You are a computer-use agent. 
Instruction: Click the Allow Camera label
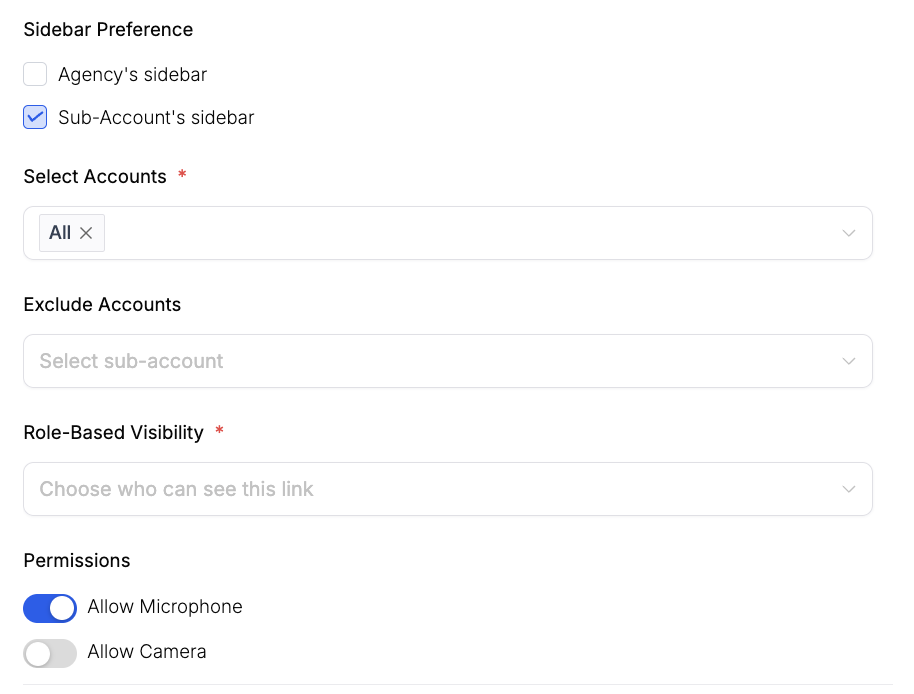[146, 652]
